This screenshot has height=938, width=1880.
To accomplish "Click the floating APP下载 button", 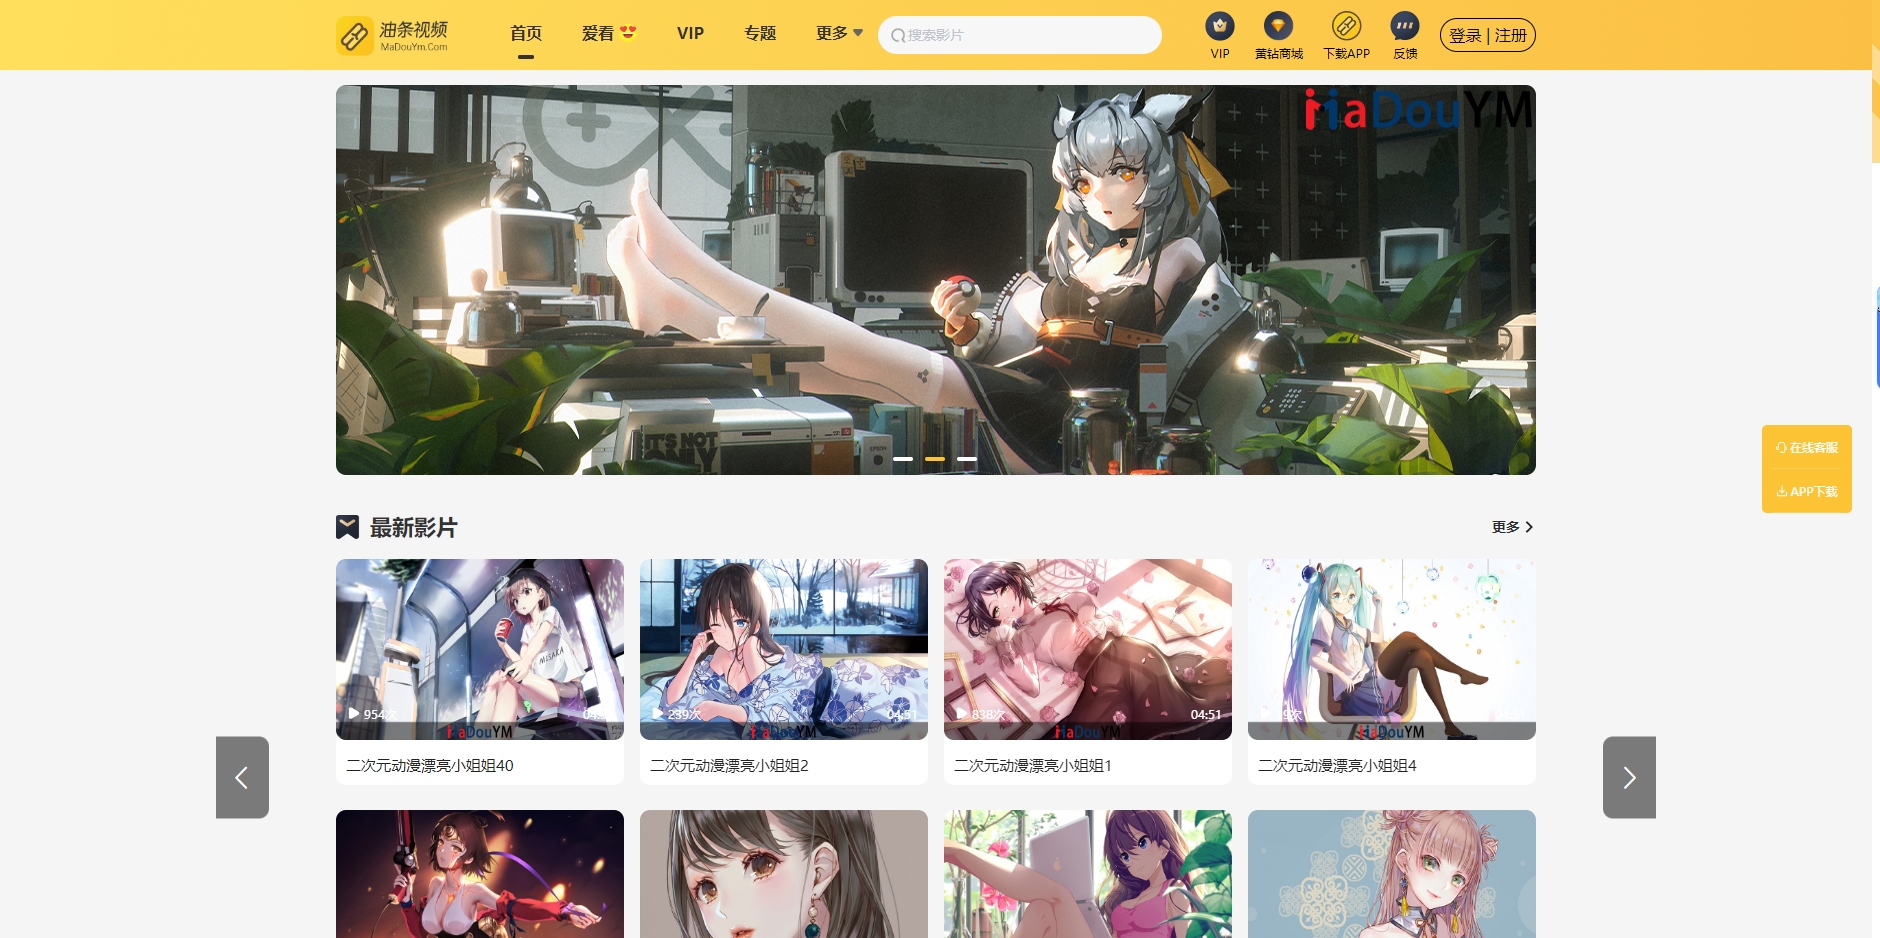I will (1807, 491).
